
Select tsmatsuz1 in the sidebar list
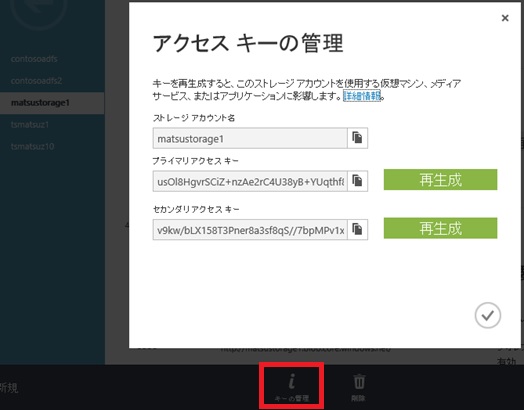[30, 125]
